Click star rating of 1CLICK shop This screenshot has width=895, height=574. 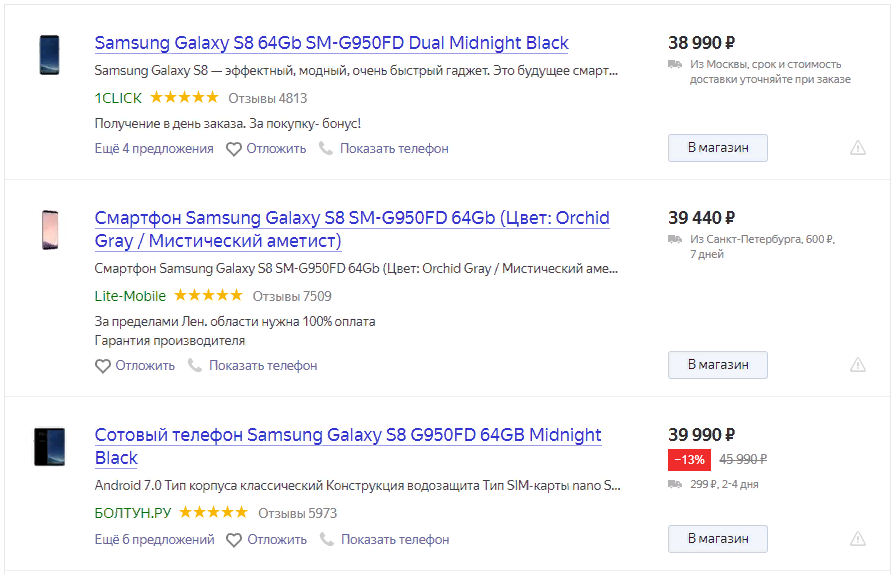pyautogui.click(x=184, y=98)
